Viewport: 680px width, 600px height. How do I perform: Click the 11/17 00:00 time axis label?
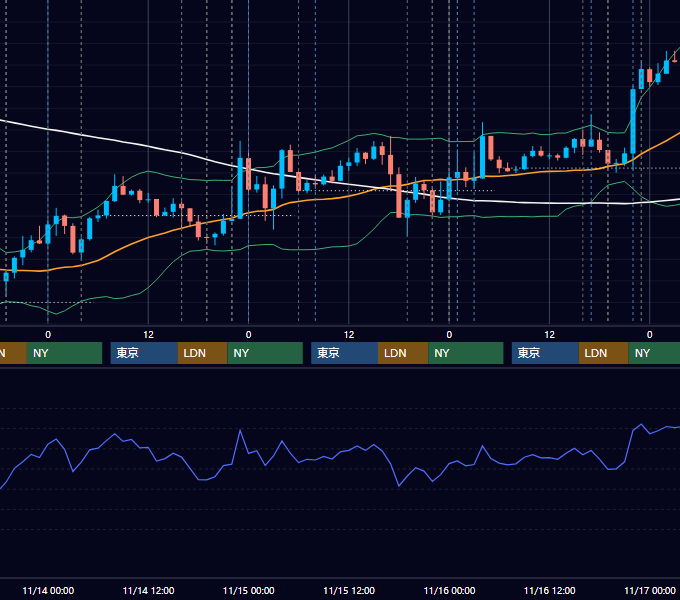click(650, 590)
